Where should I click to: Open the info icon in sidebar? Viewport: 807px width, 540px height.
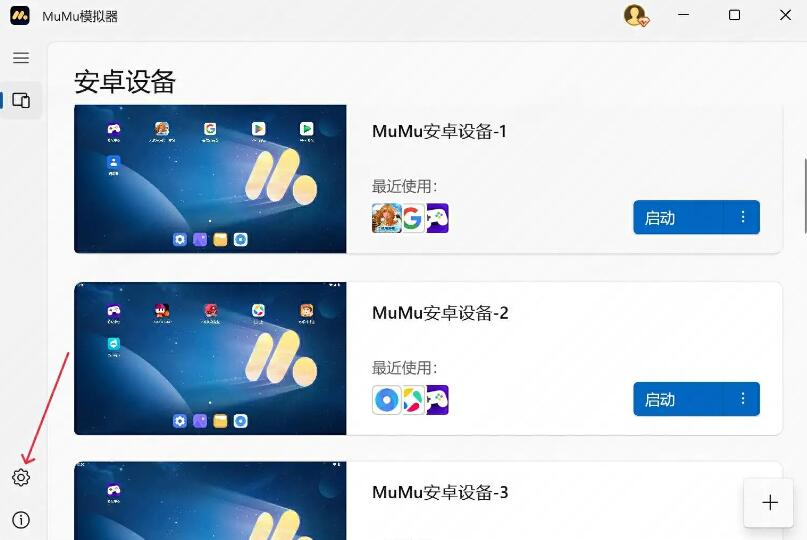pyautogui.click(x=21, y=520)
